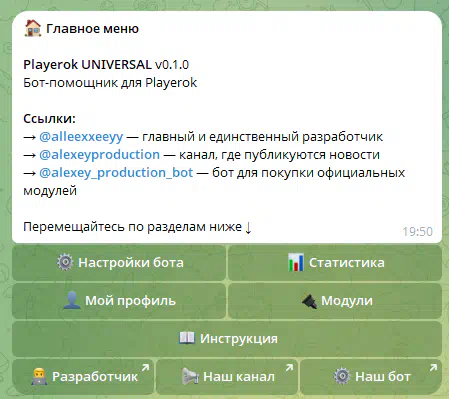This screenshot has height=399, width=449.
Task: Open the @alexeyproduction channel link
Action: click(99, 155)
